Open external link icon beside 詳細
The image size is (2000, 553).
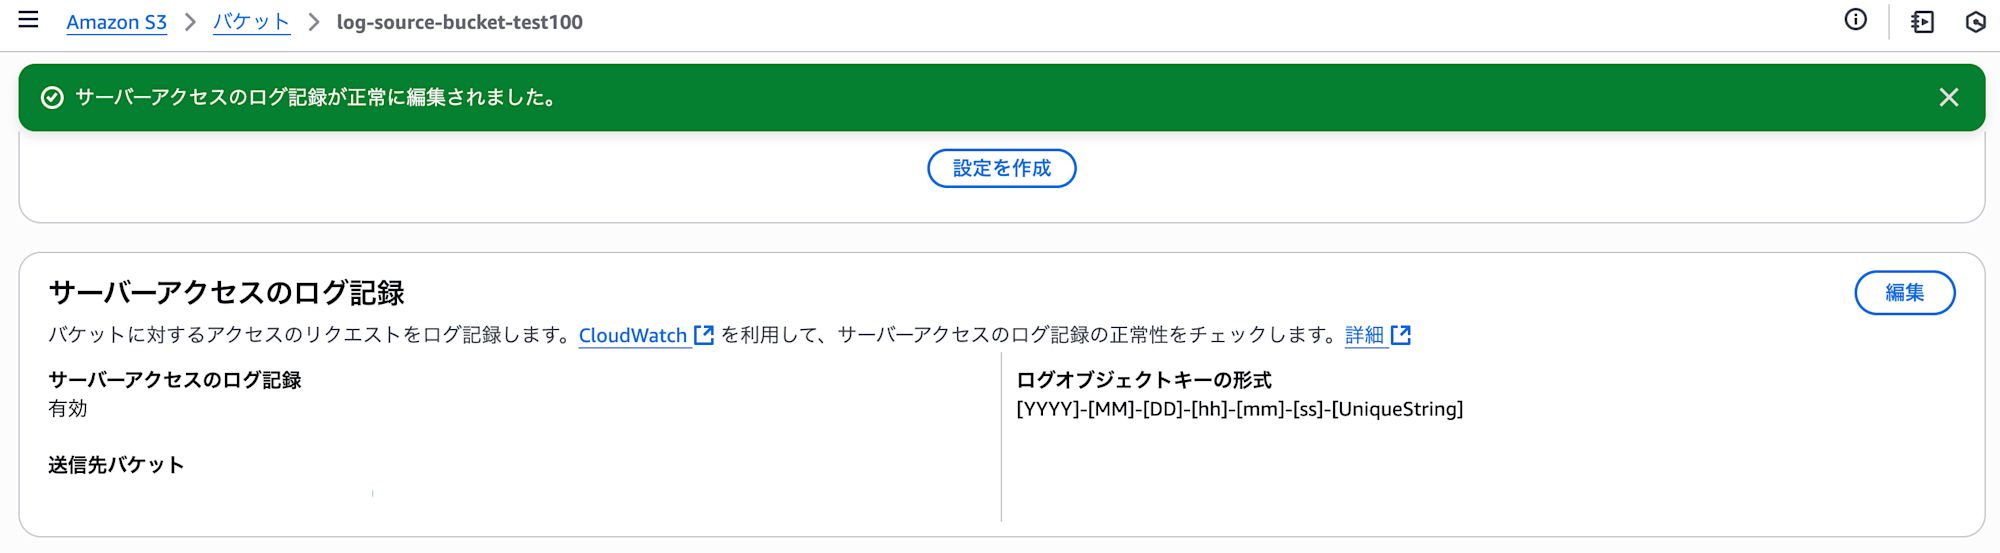tap(1401, 335)
